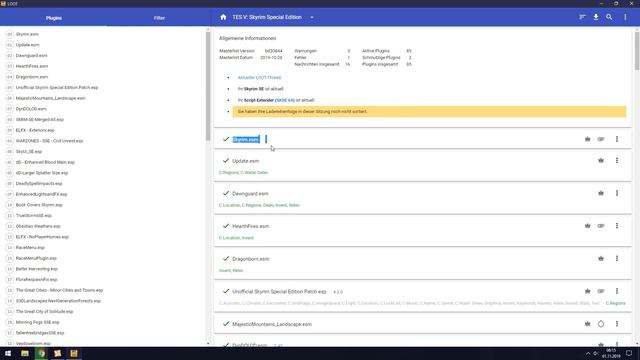Open the search icon in the toolbar
The width and height of the screenshot is (640, 360).
pyautogui.click(x=609, y=17)
